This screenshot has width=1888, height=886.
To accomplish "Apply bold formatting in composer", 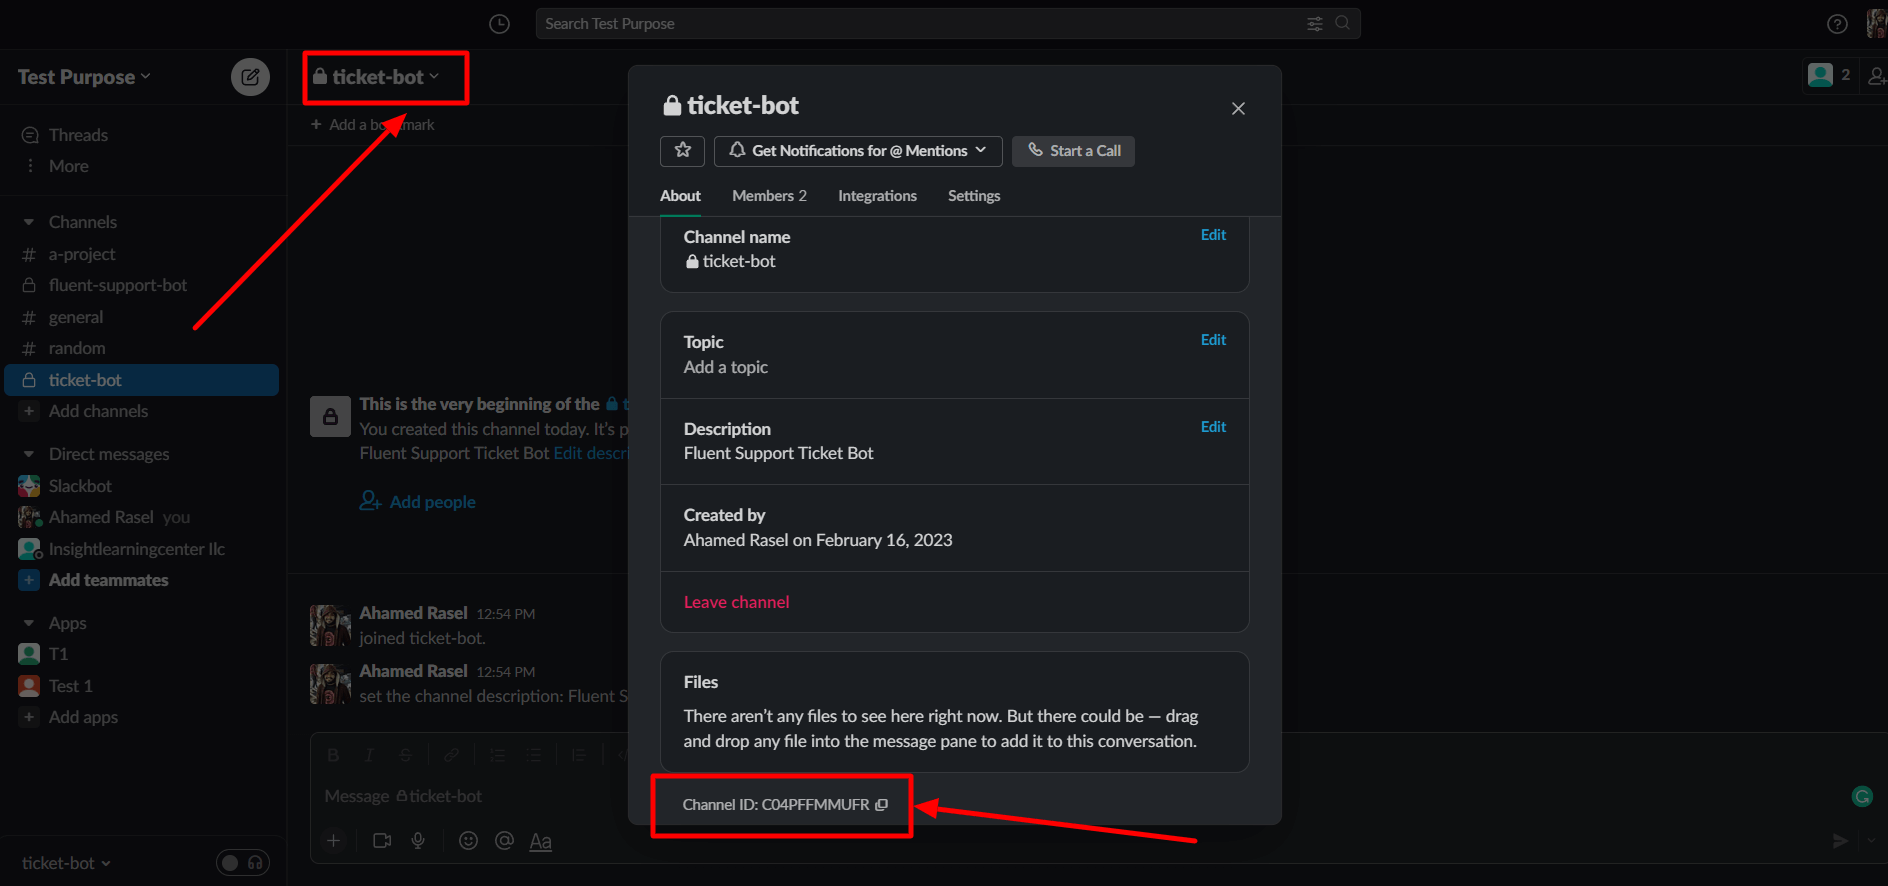I will click(x=334, y=755).
